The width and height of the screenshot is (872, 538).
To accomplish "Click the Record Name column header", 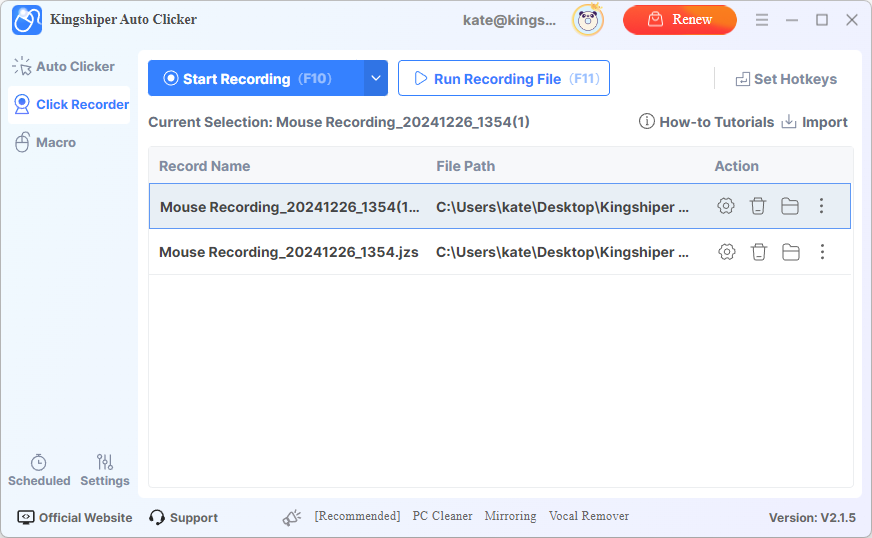I will point(205,166).
